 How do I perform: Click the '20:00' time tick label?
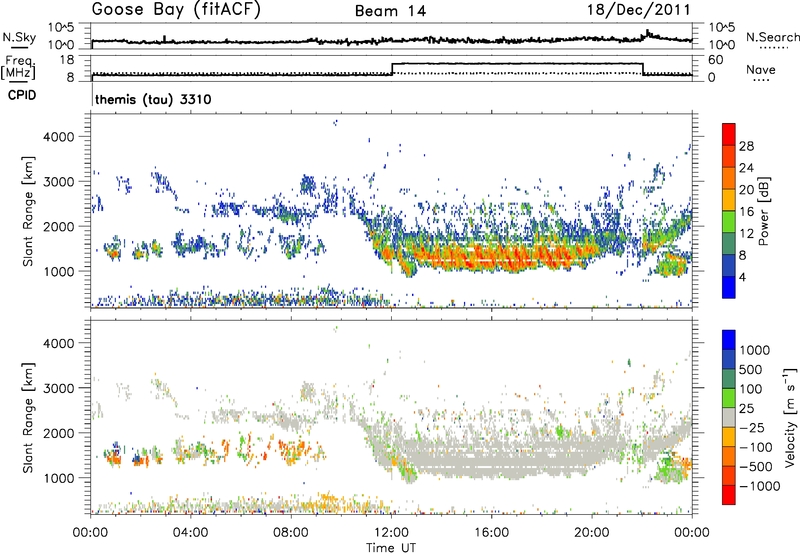pos(592,533)
